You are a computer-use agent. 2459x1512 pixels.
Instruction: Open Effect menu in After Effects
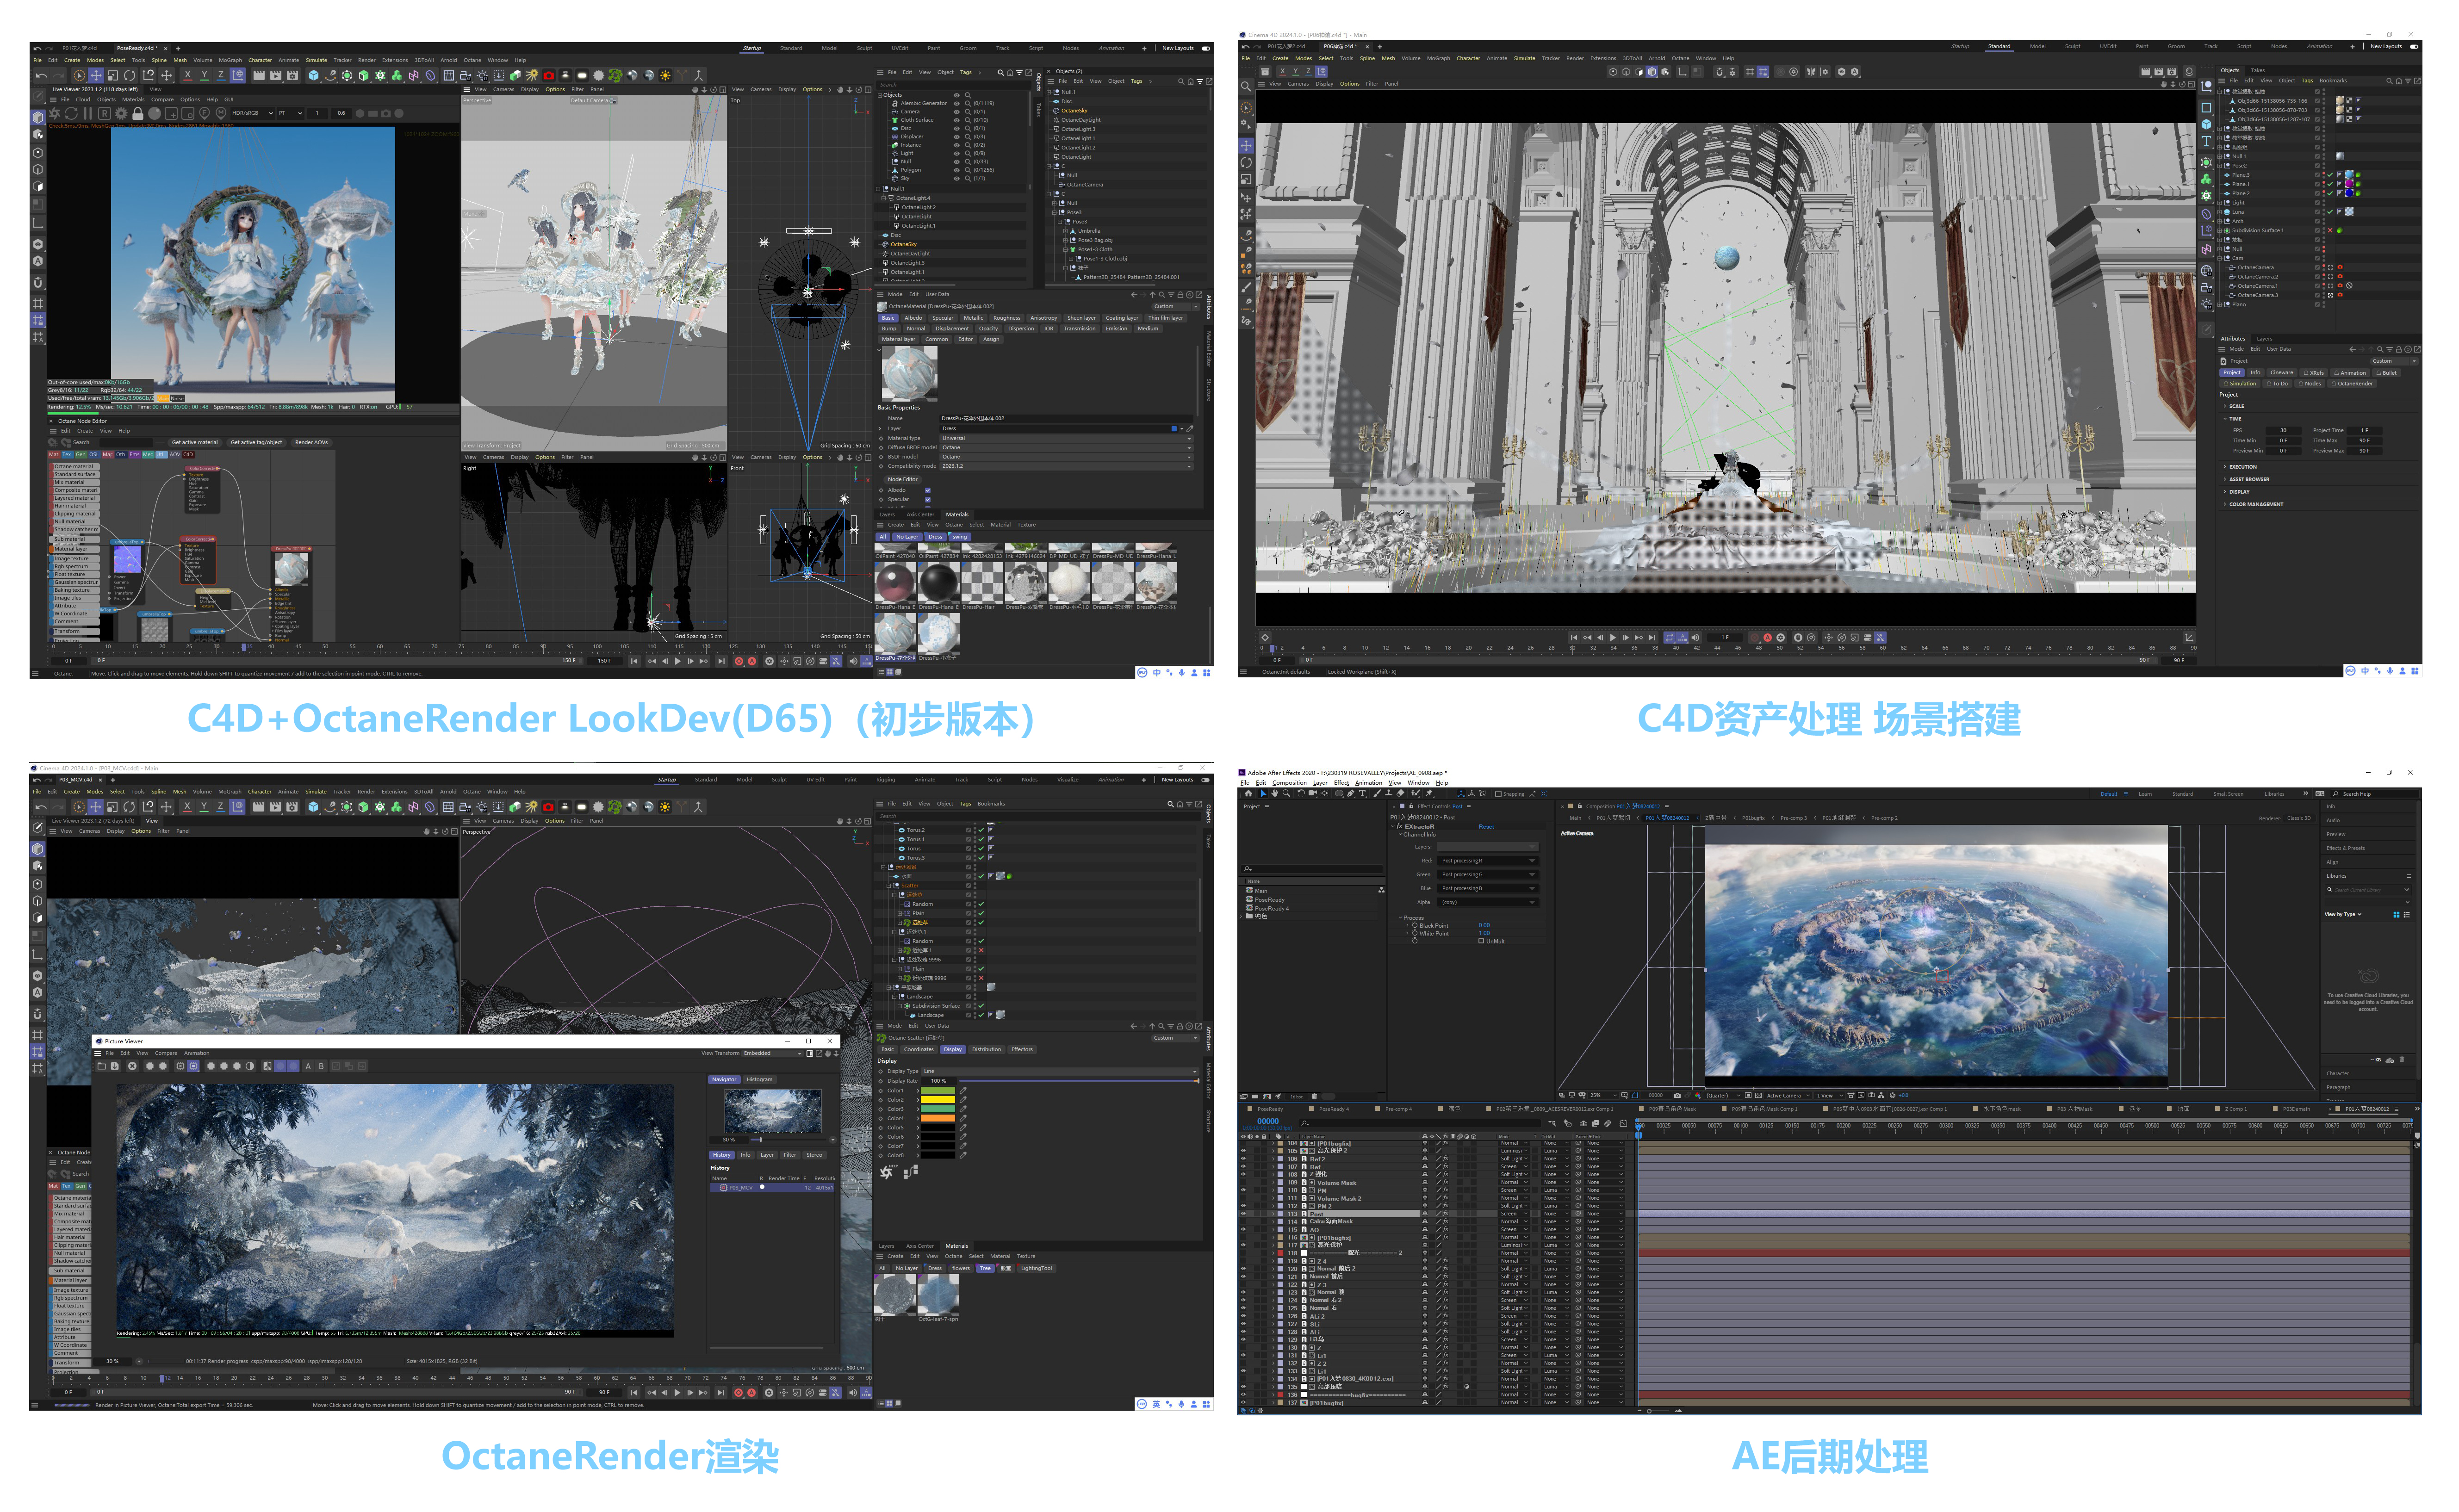pyautogui.click(x=1342, y=783)
